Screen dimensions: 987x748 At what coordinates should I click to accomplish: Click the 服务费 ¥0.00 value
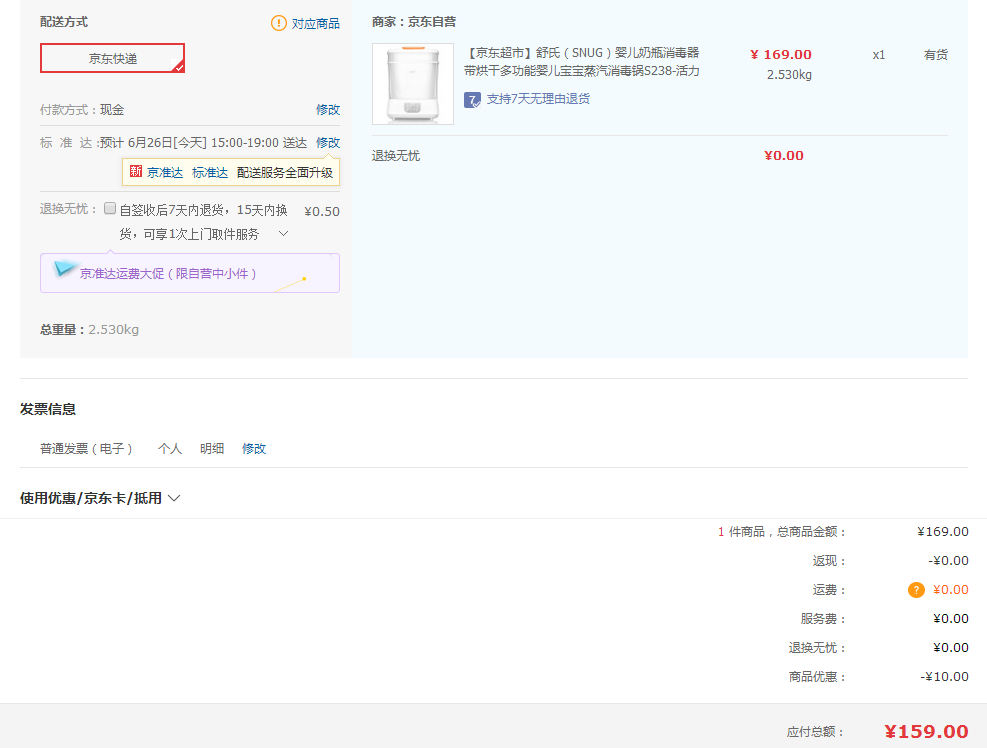pos(951,618)
